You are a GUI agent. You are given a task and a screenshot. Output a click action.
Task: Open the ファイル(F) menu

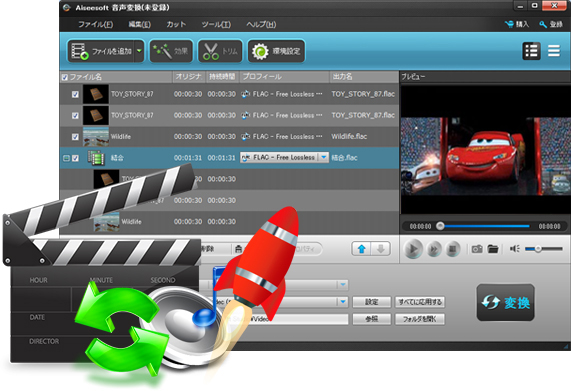click(95, 24)
